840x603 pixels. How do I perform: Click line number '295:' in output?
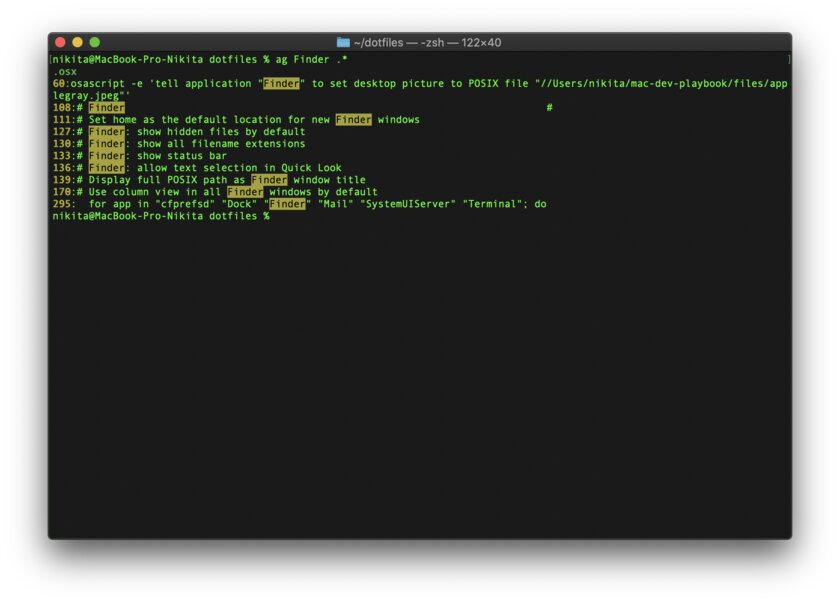pyautogui.click(x=65, y=204)
